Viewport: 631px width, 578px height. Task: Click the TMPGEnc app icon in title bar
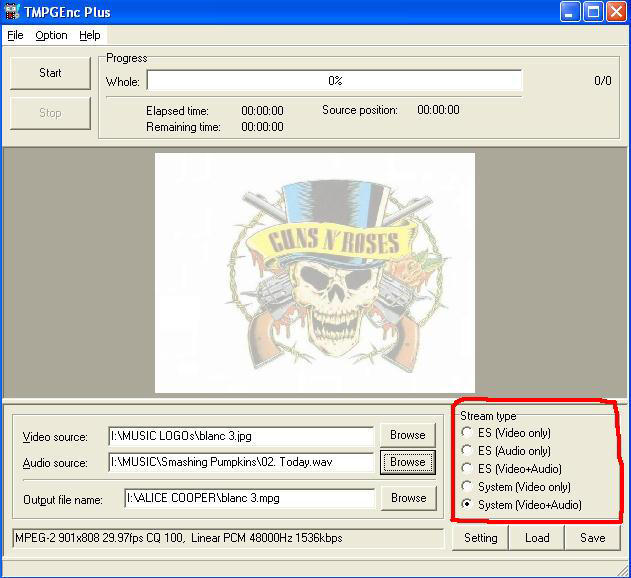12,11
